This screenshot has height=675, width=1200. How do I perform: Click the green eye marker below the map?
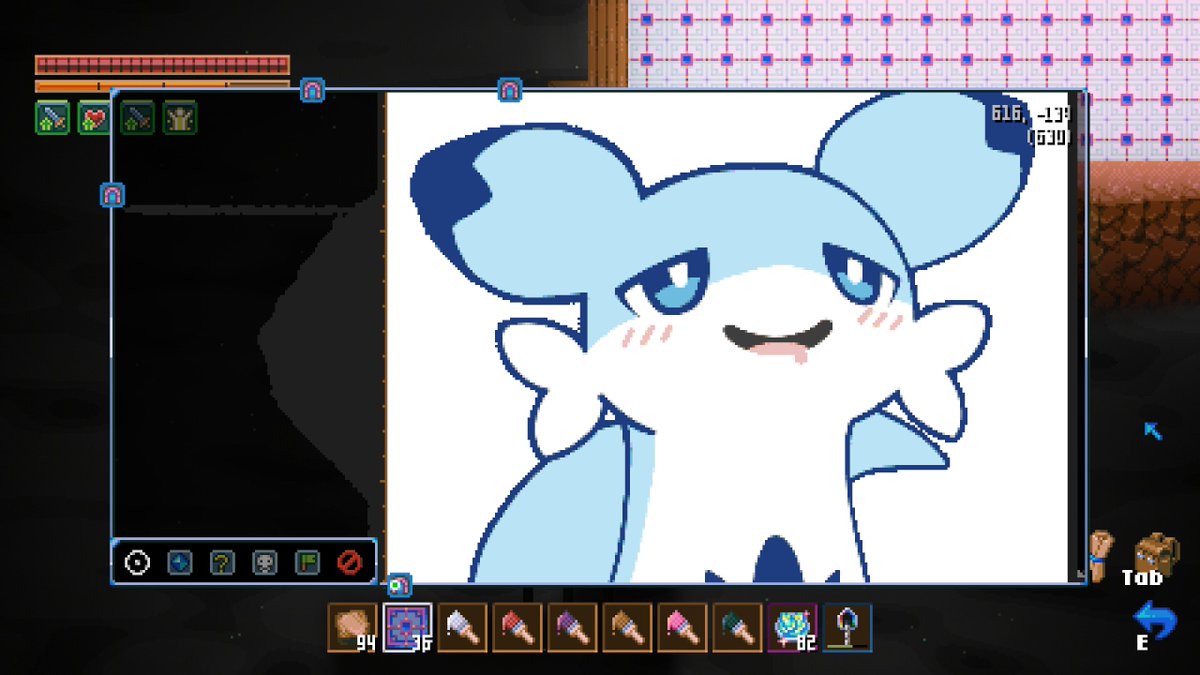[x=399, y=584]
